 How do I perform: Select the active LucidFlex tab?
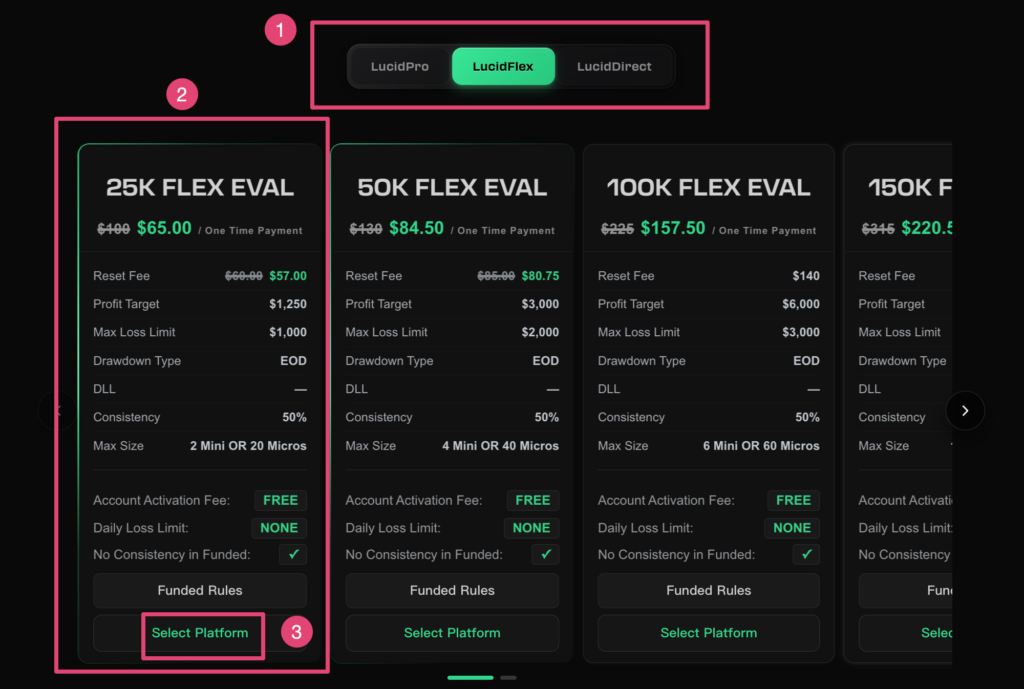(x=503, y=67)
